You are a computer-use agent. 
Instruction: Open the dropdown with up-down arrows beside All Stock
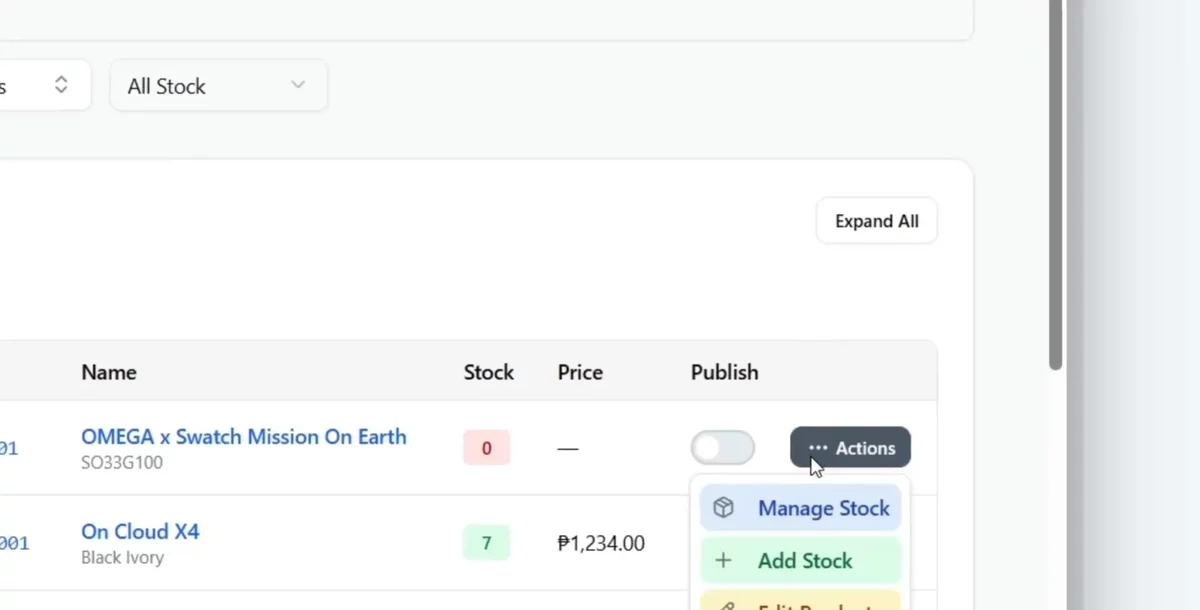click(45, 86)
